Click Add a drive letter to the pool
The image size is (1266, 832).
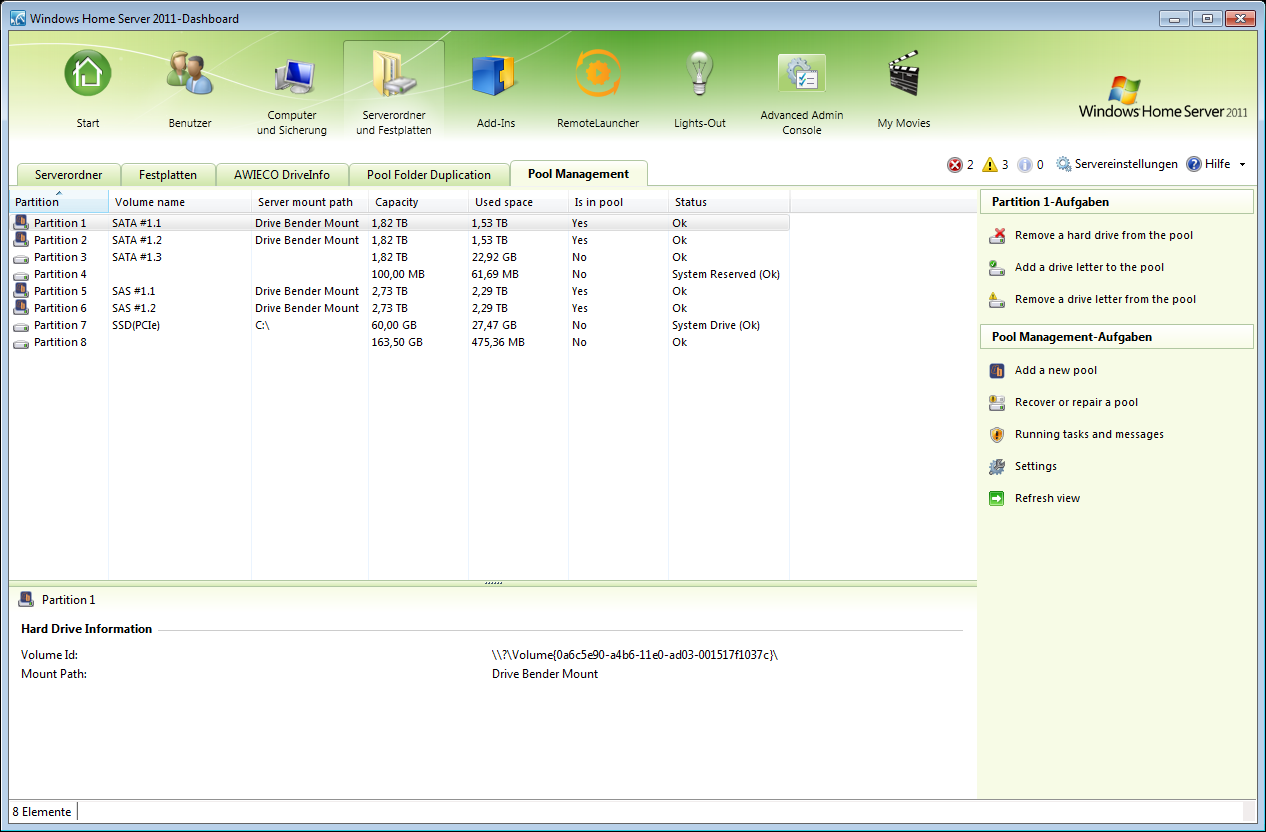point(1090,268)
